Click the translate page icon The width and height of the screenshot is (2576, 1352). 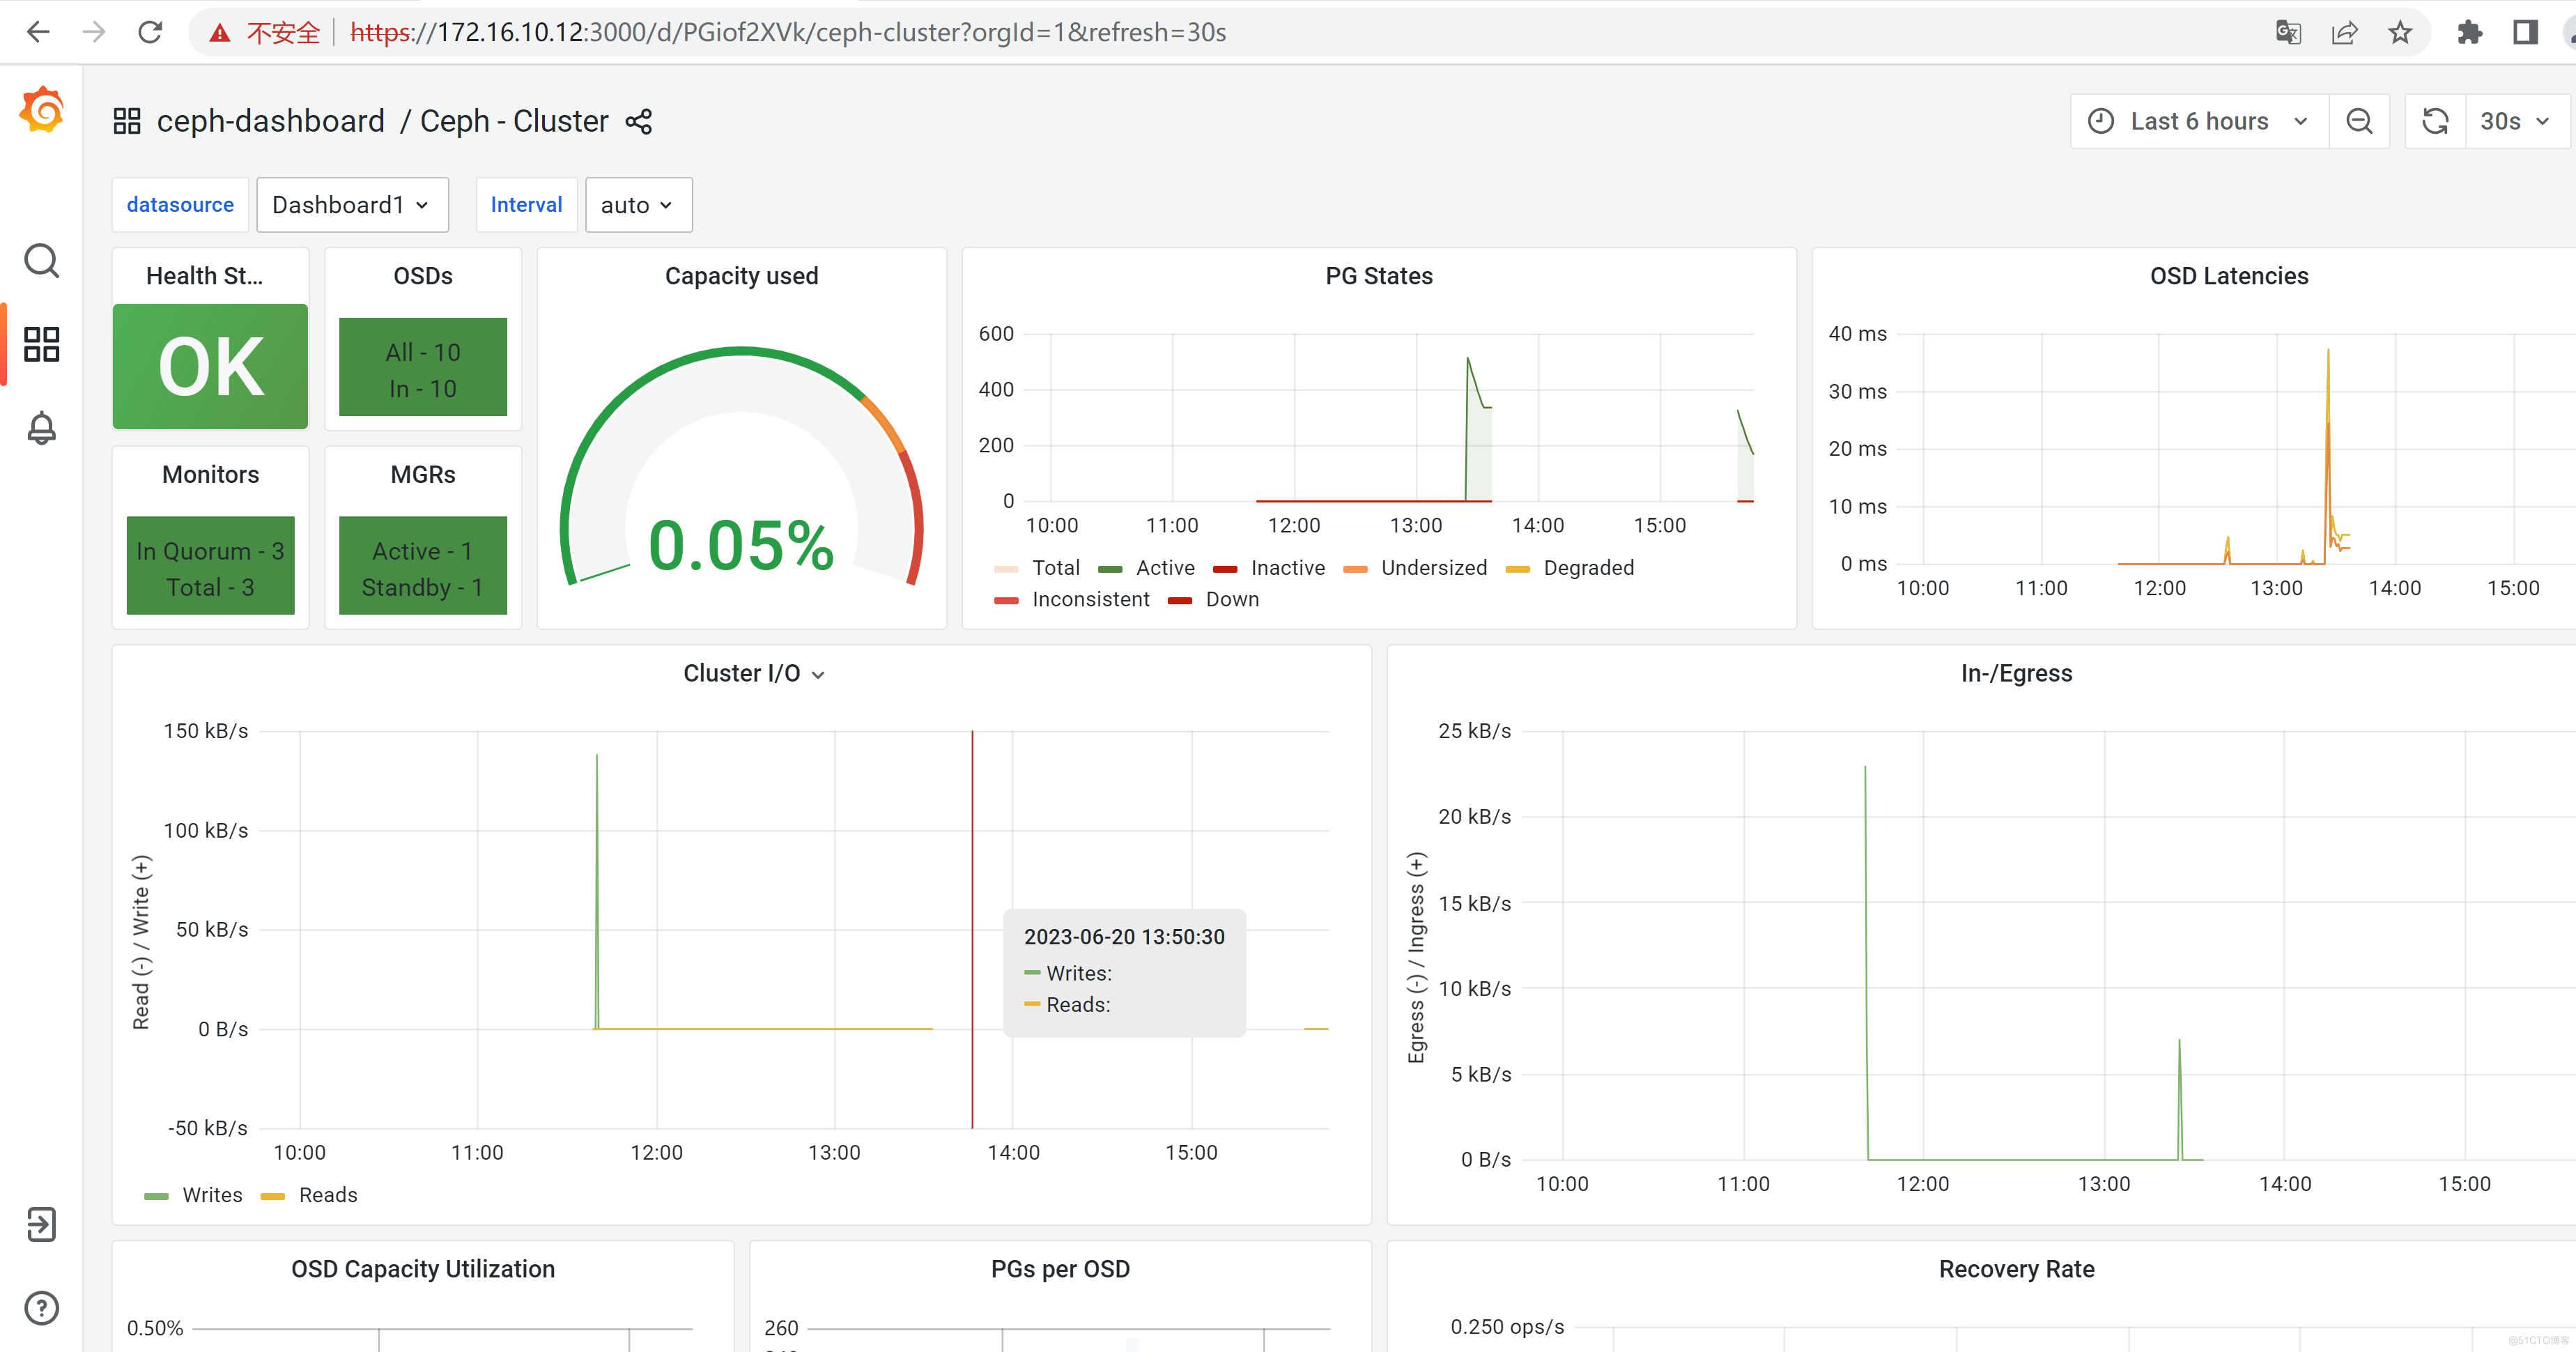tap(2288, 32)
